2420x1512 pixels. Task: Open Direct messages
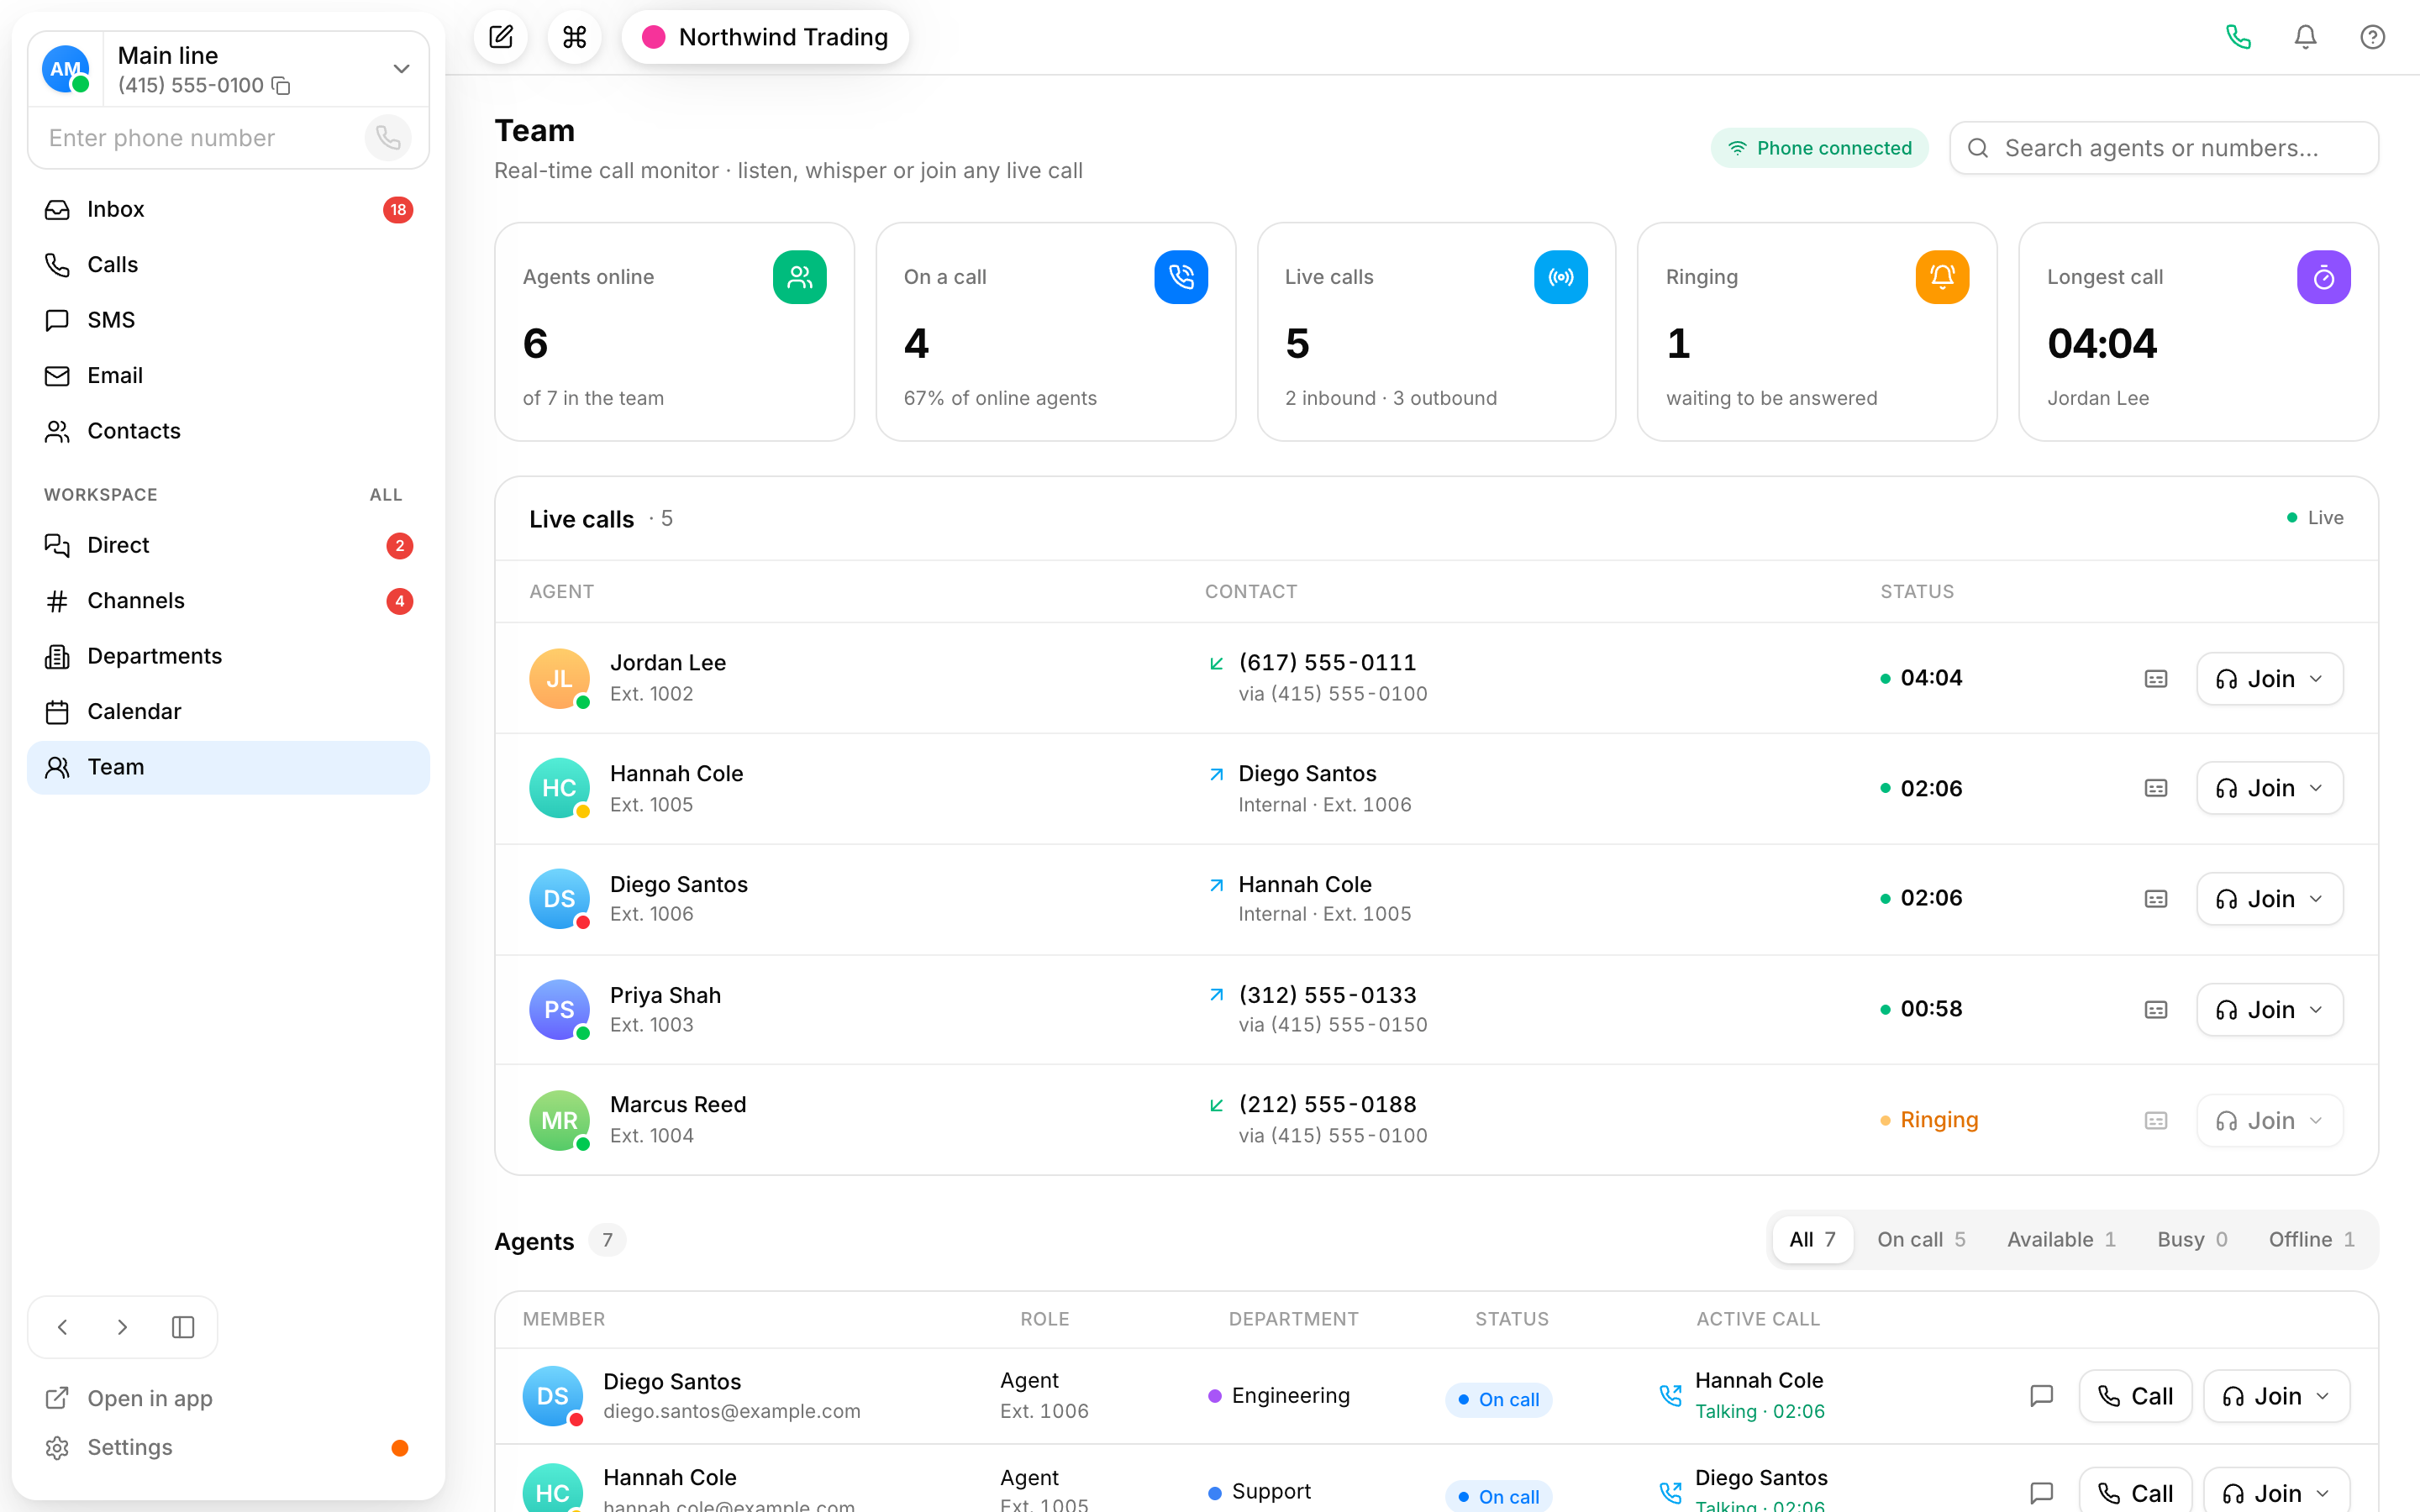[229, 545]
